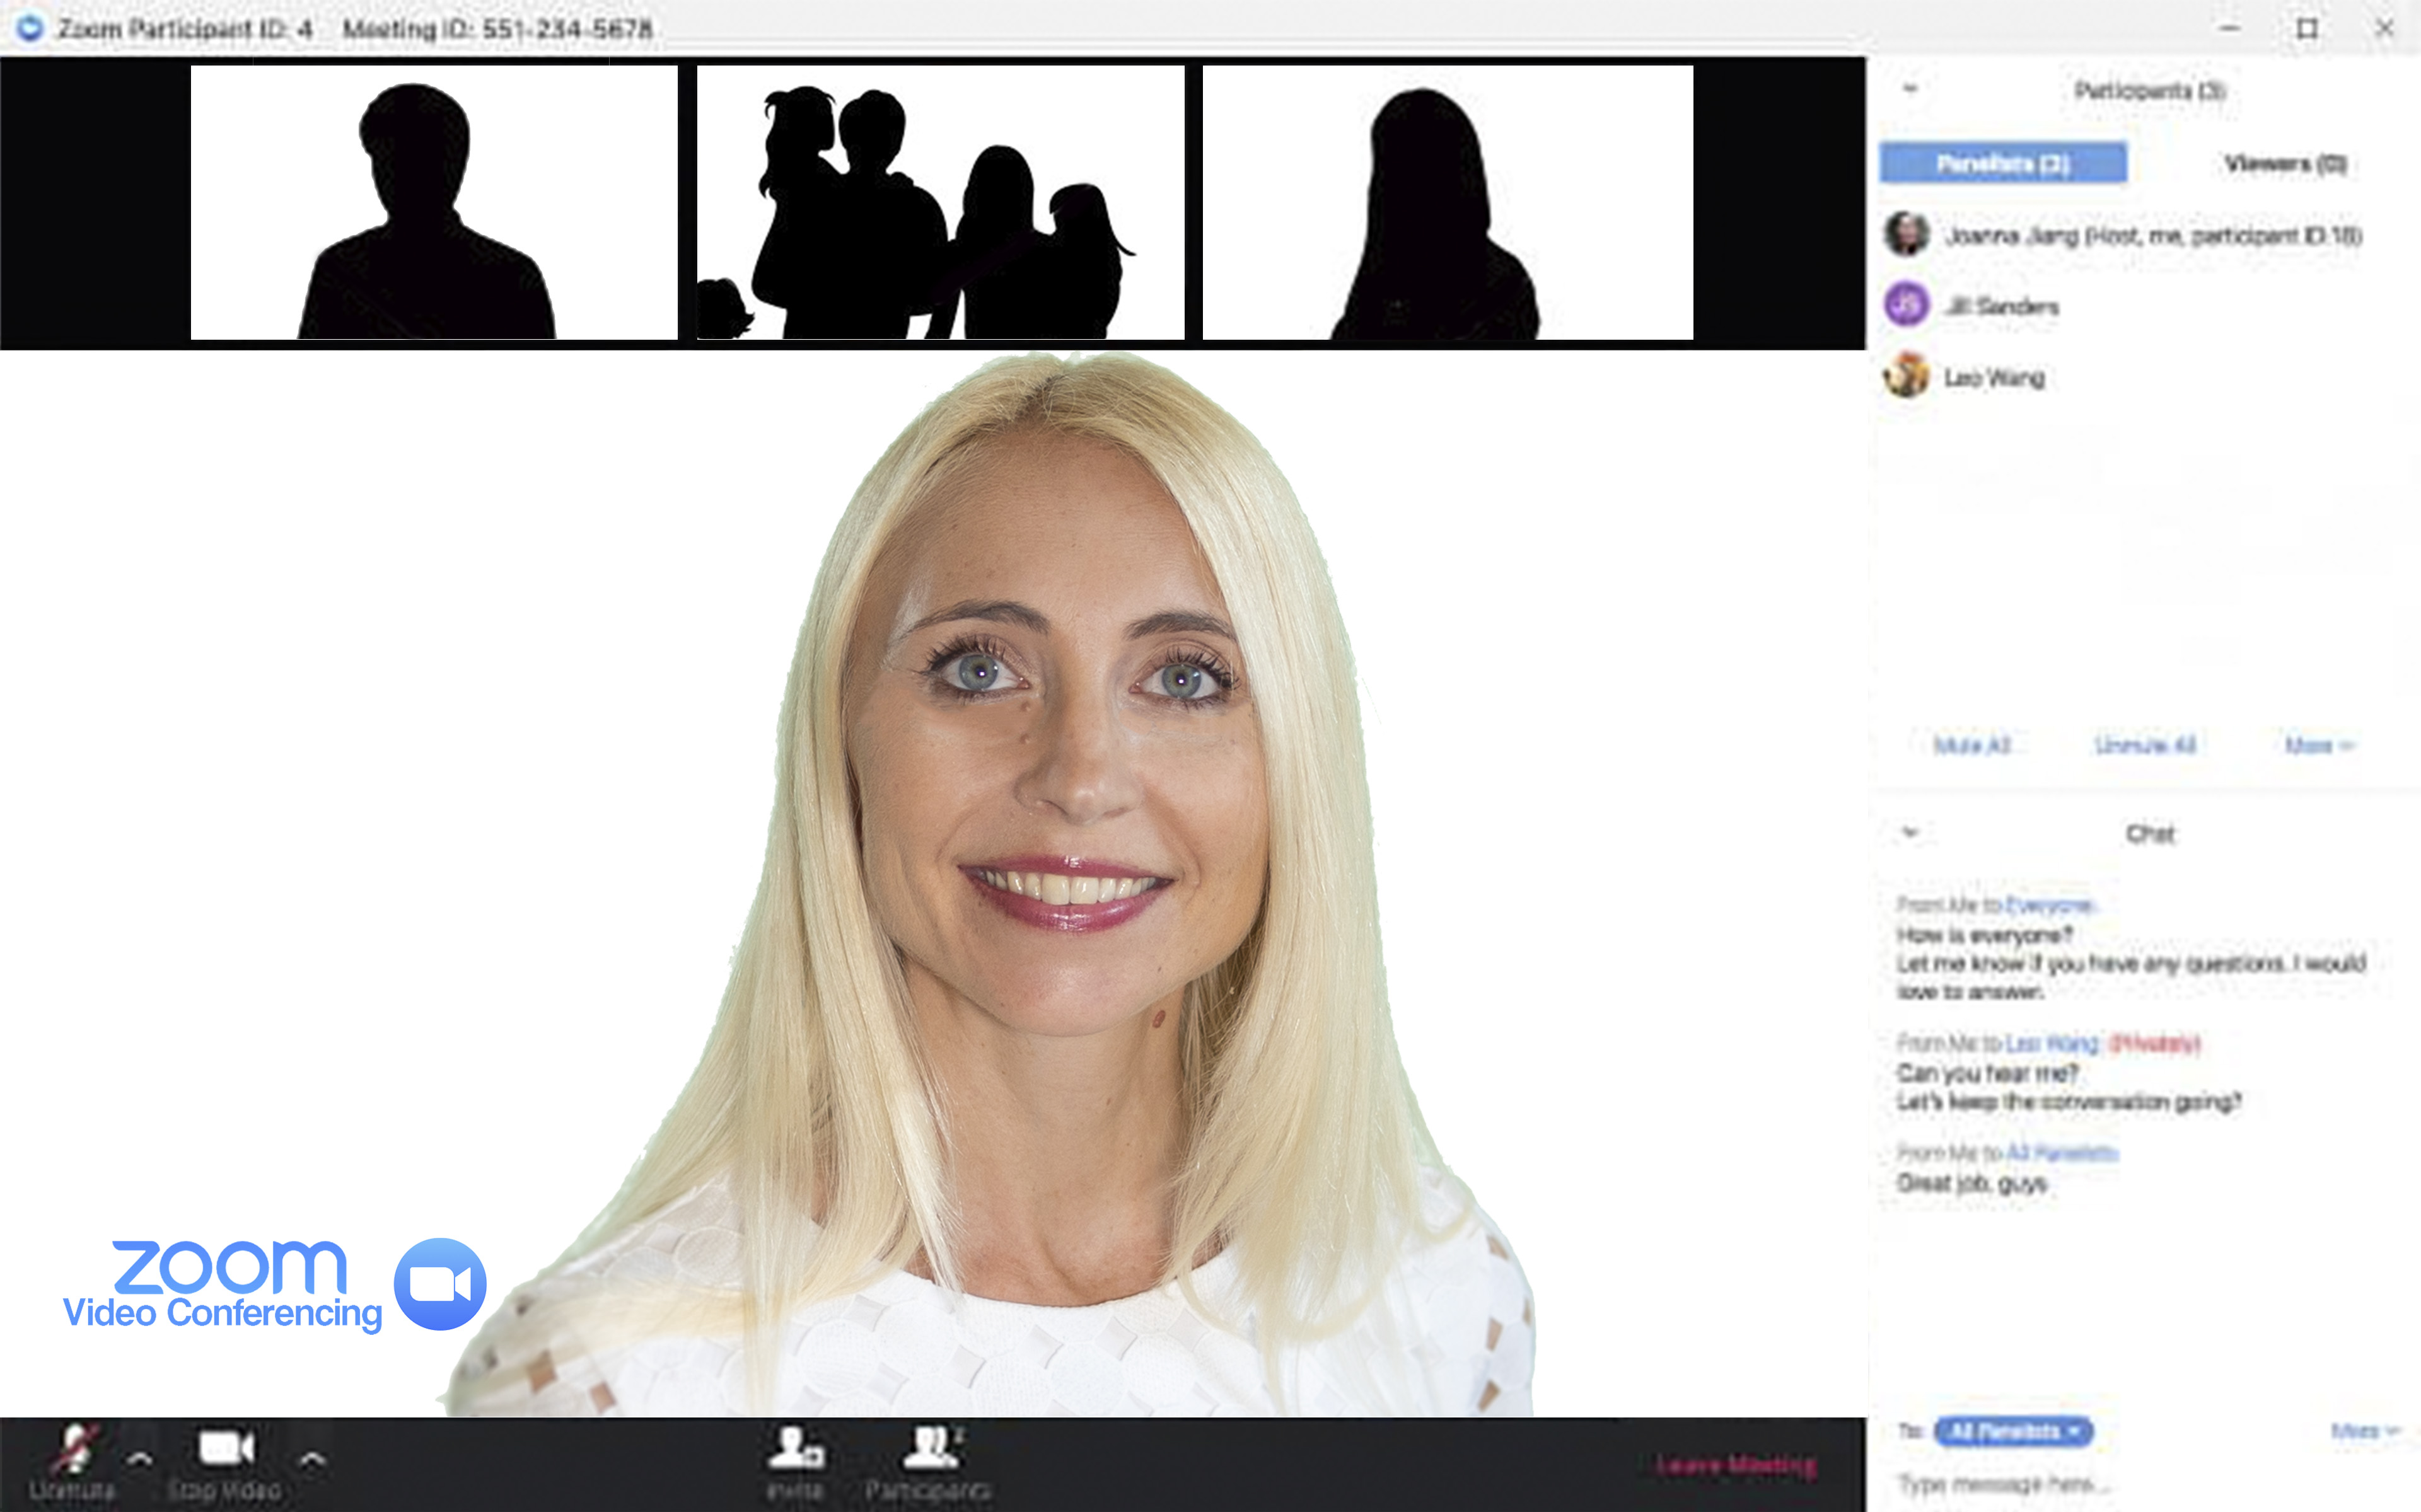
Task: Click Jill Sanders' purple avatar icon
Action: [x=1906, y=304]
